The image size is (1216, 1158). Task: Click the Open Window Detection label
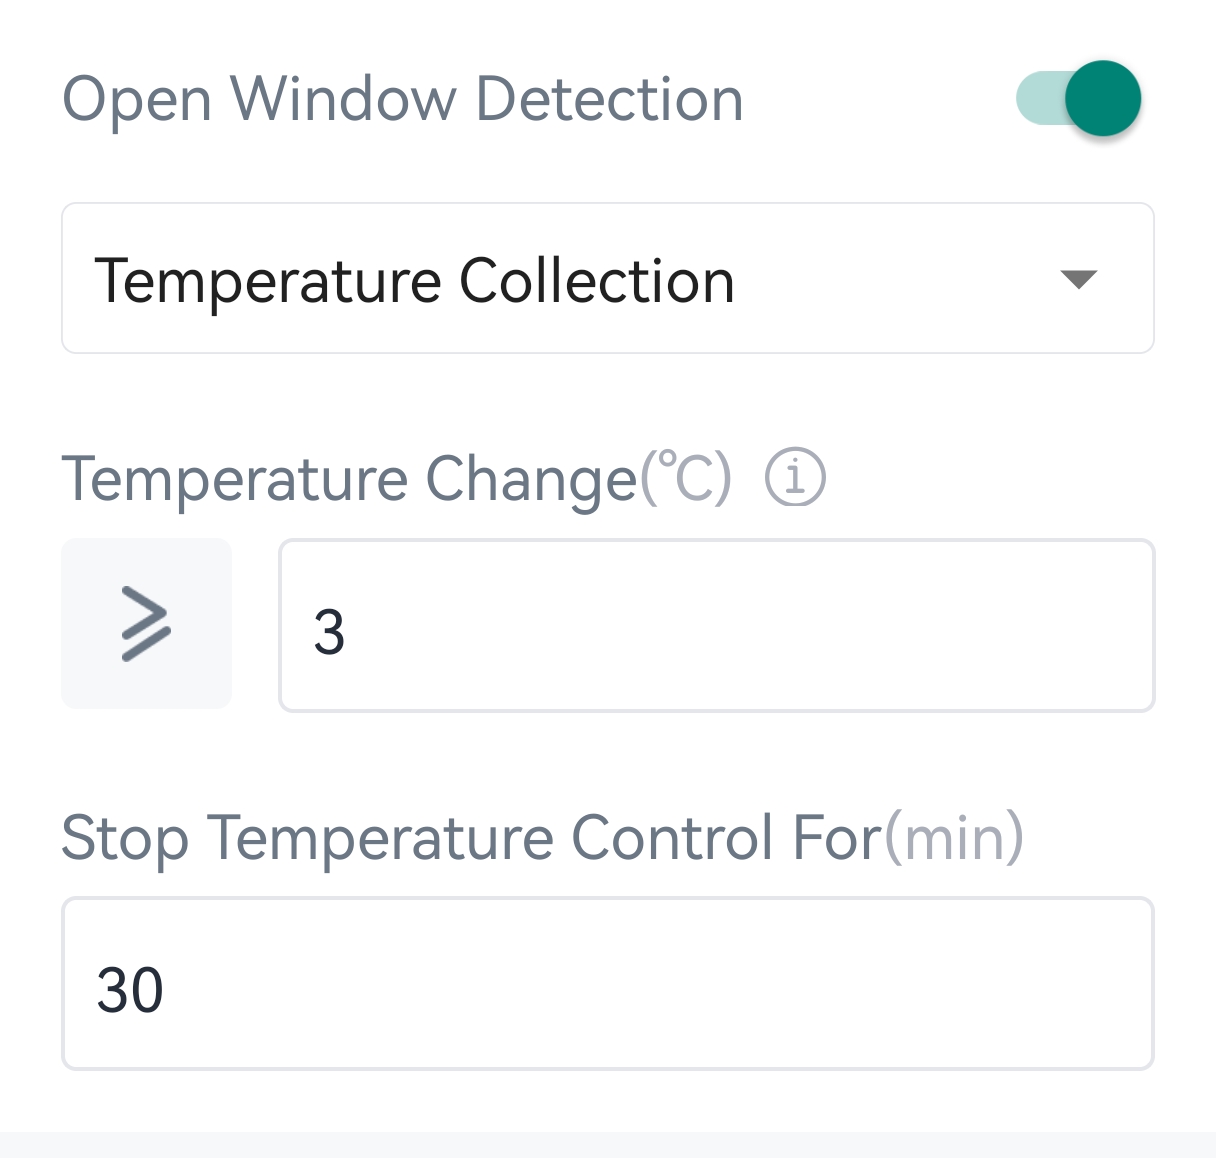[x=402, y=100]
